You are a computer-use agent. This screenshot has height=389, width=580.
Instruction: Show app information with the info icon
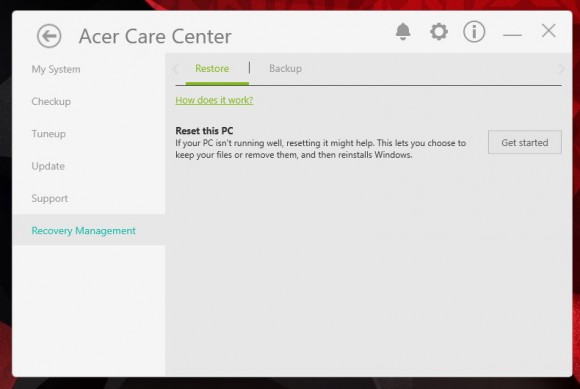pyautogui.click(x=474, y=31)
